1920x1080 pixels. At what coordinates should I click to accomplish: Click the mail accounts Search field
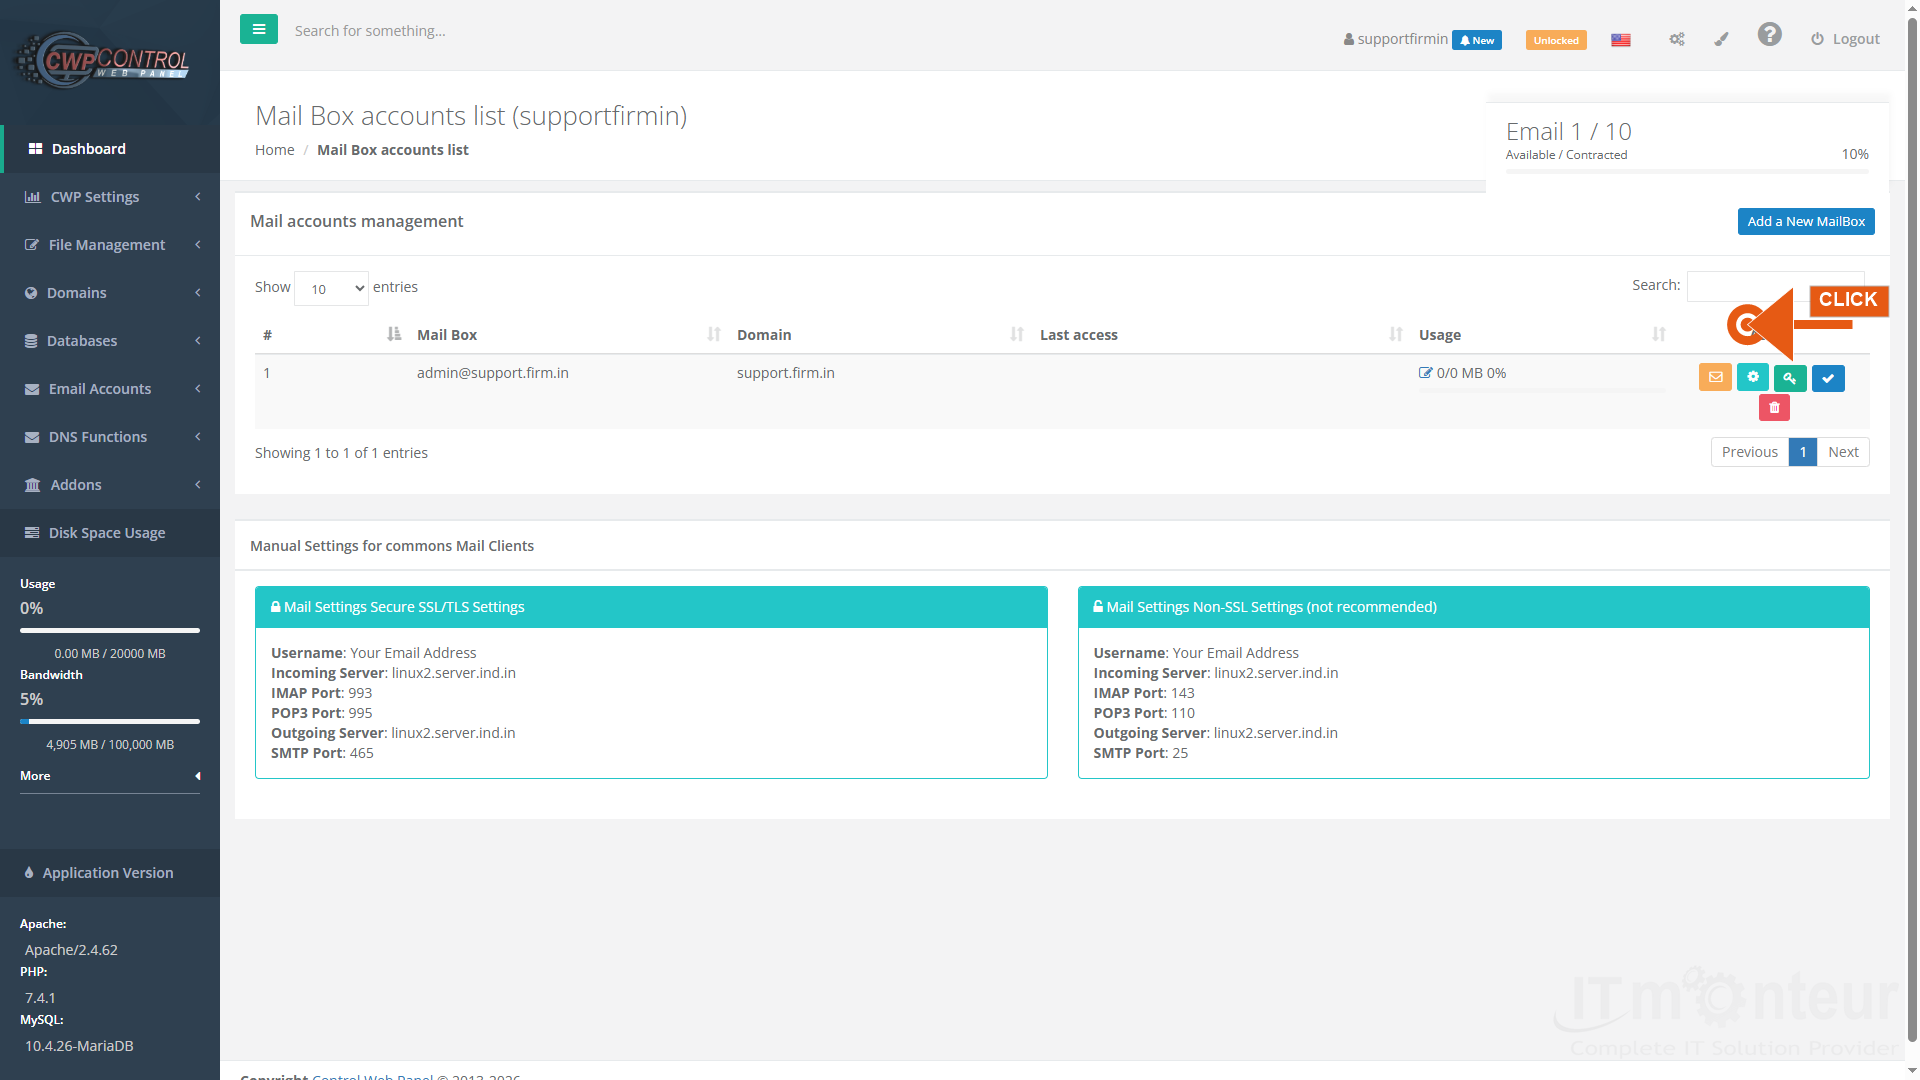(x=1776, y=286)
